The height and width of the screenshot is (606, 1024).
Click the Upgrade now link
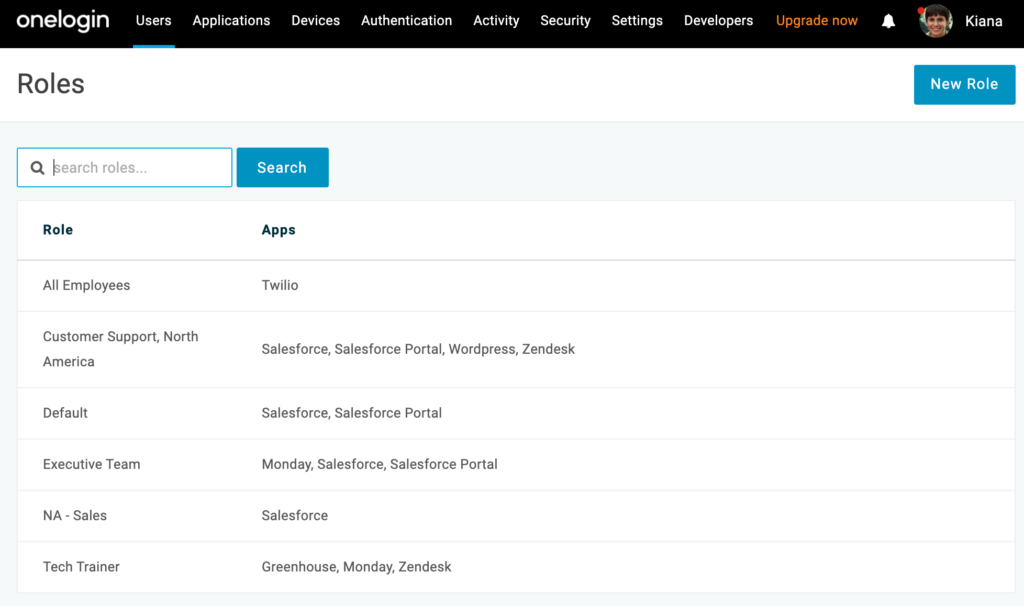816,20
